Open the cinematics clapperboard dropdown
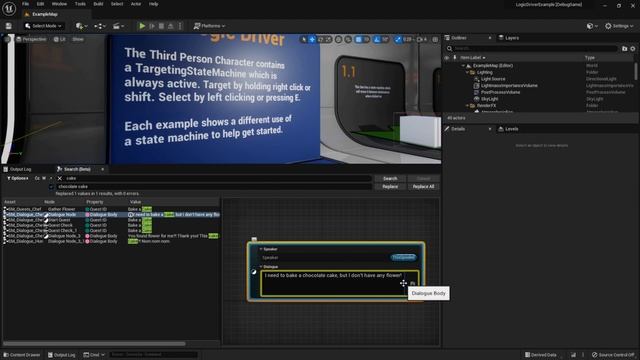The image size is (640, 360). tap(118, 26)
